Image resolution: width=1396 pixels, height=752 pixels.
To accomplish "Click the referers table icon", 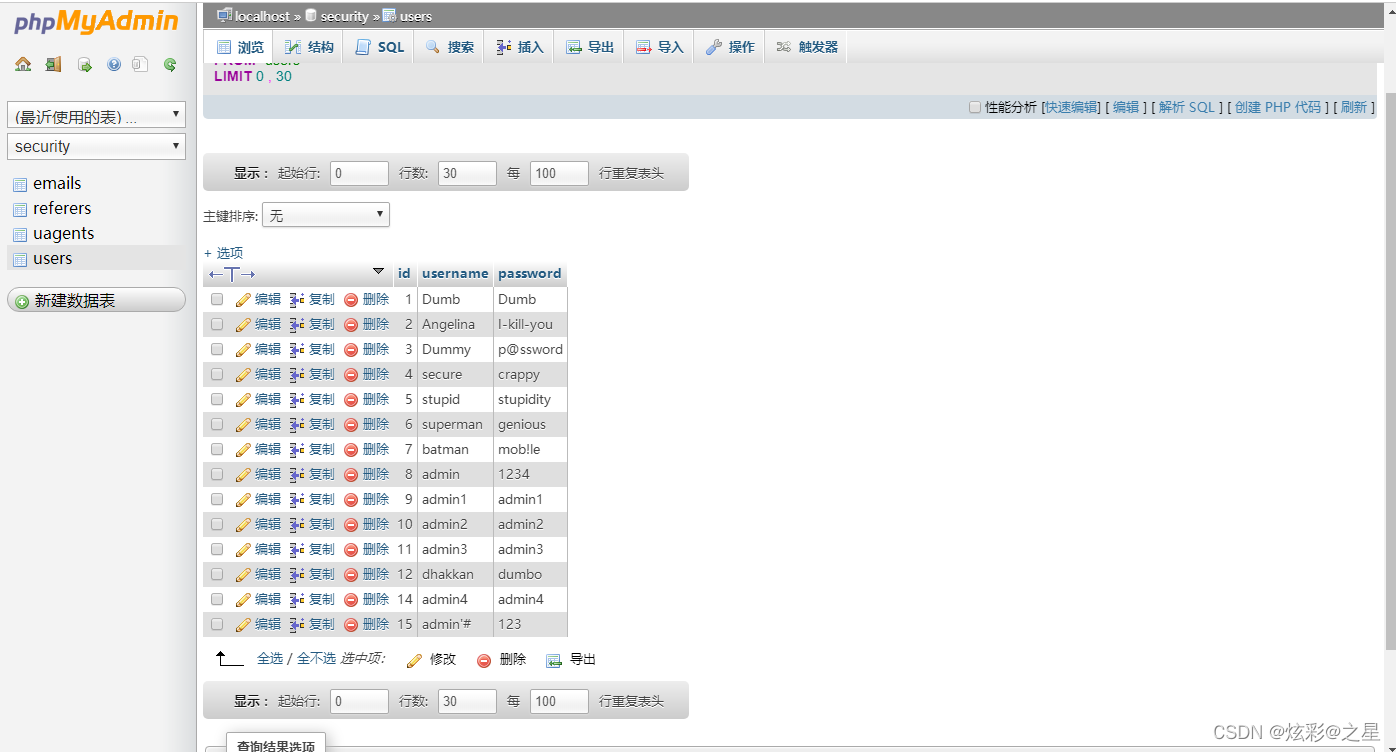I will [x=20, y=209].
